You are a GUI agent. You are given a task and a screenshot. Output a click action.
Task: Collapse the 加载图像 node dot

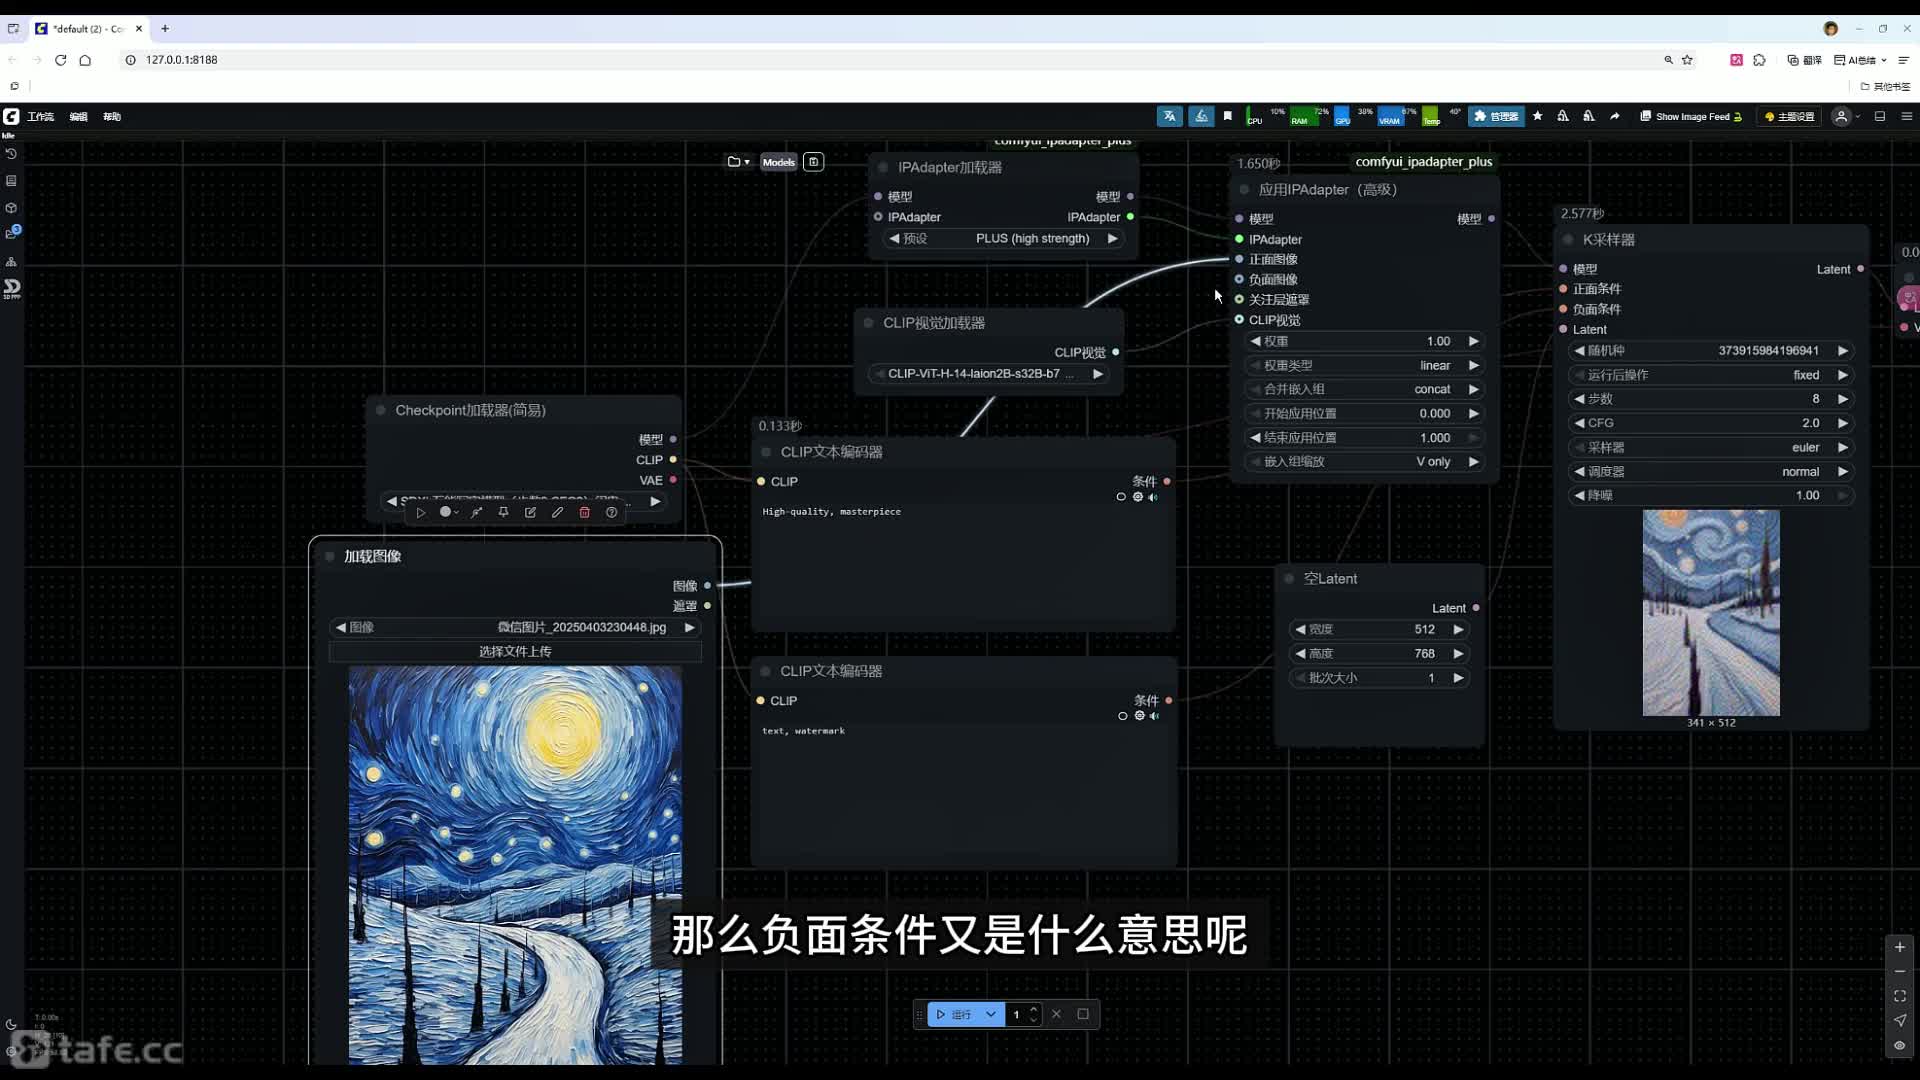[x=329, y=556]
